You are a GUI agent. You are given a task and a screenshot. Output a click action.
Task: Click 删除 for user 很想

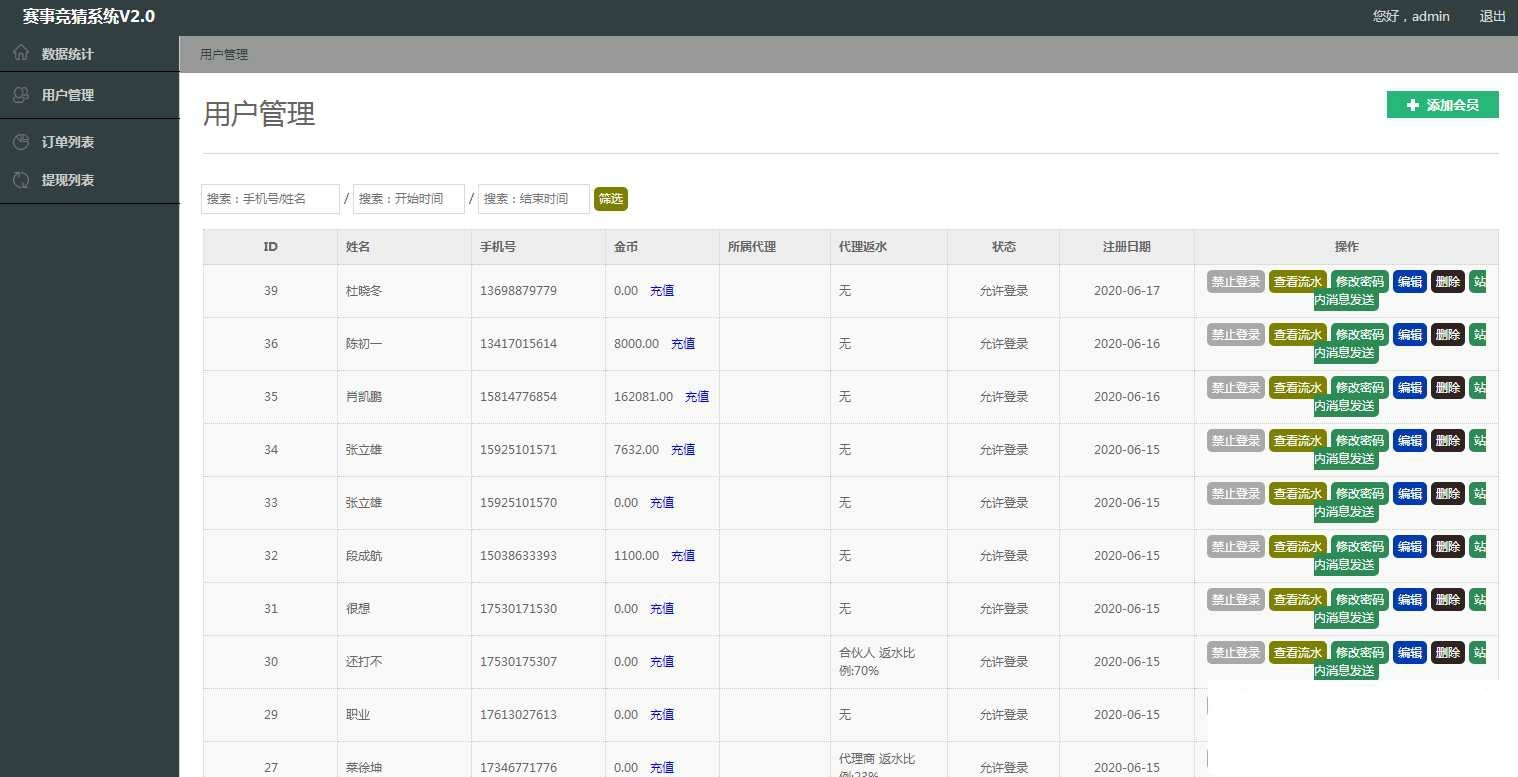coord(1447,600)
